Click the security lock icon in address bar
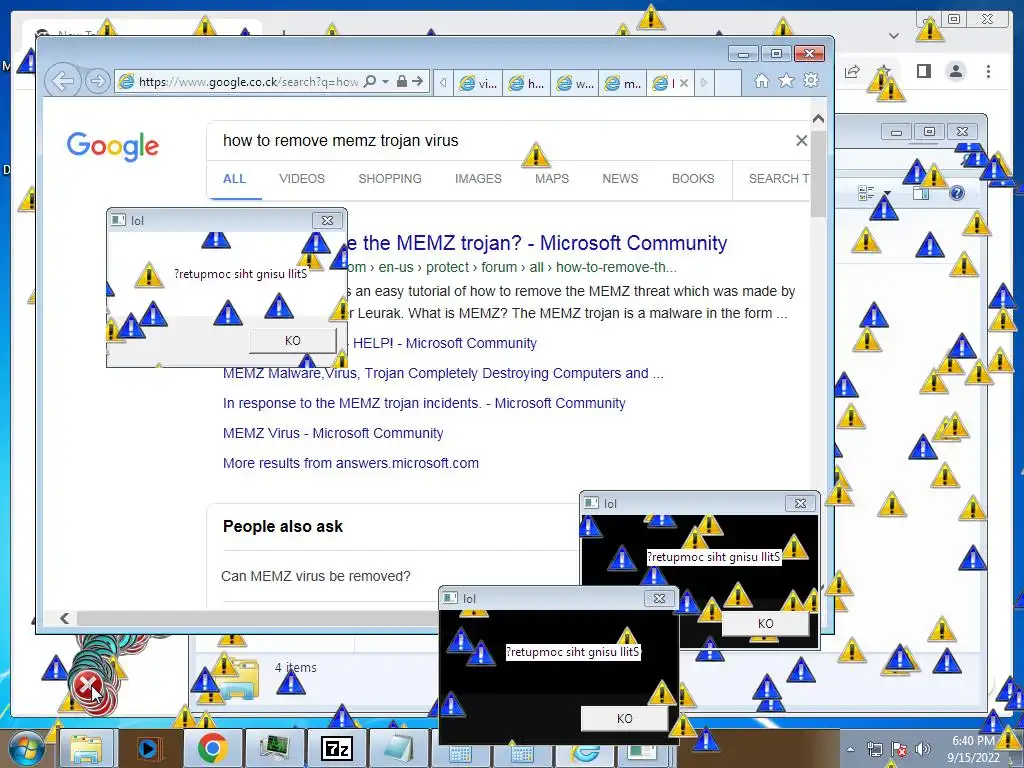This screenshot has width=1024, height=768. pyautogui.click(x=402, y=82)
